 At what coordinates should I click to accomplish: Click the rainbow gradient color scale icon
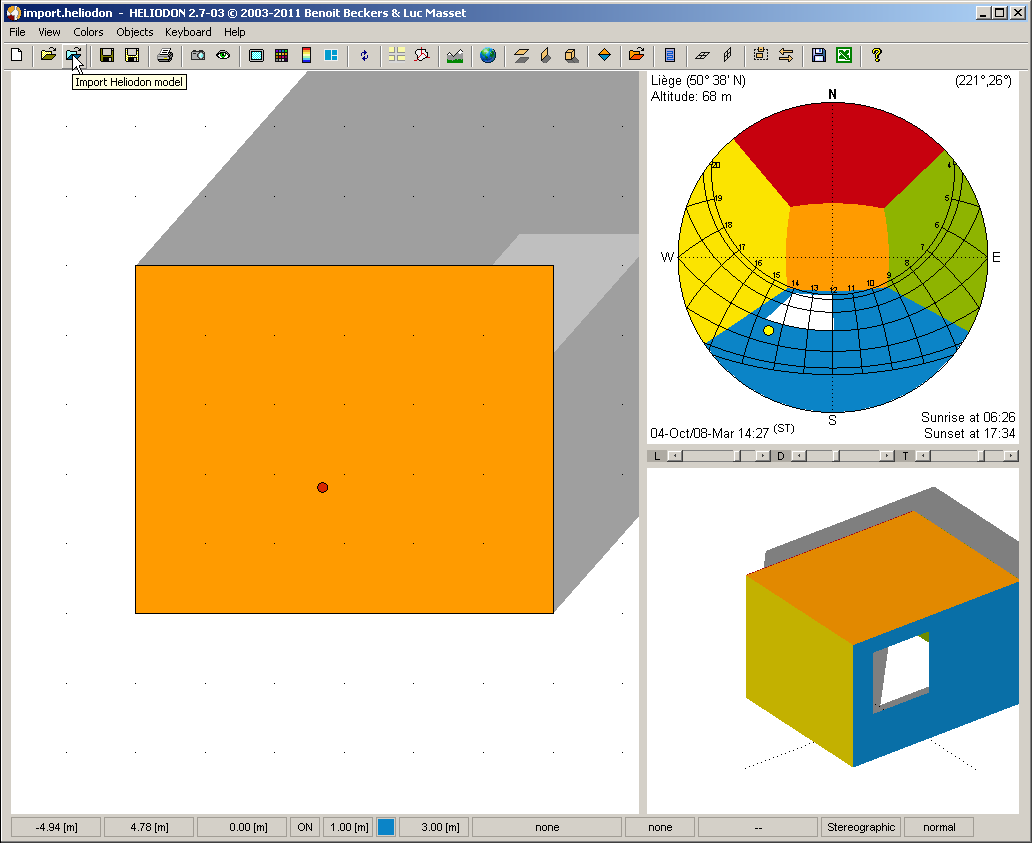pos(306,55)
